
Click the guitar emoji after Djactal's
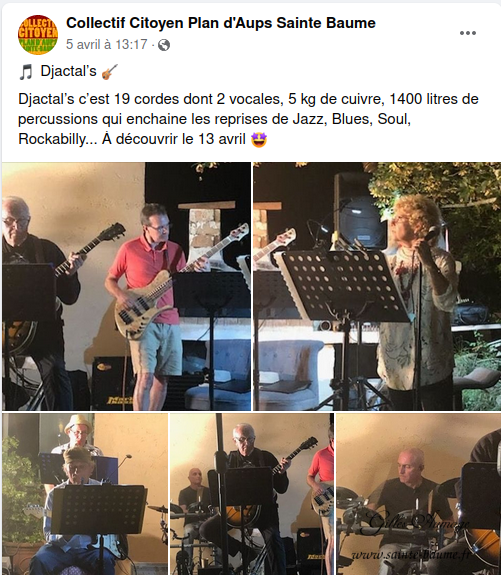point(110,72)
